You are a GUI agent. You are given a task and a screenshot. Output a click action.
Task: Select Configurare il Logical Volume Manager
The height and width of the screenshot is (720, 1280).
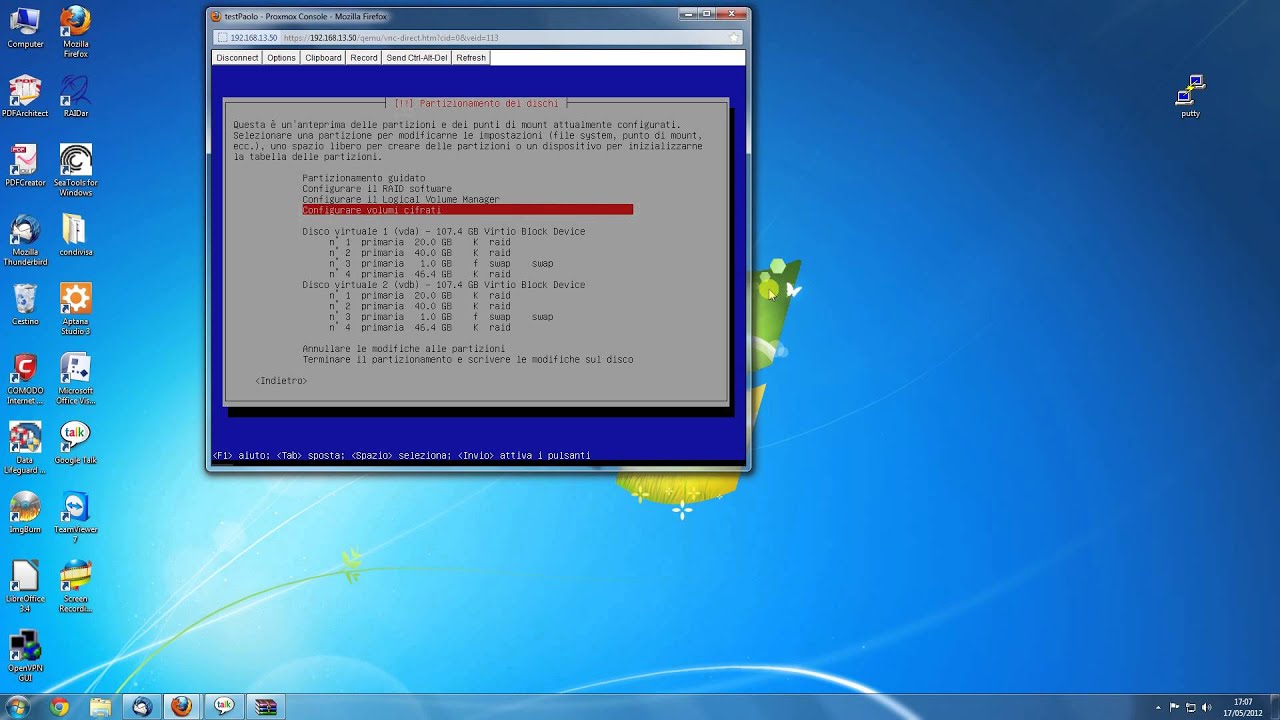click(401, 199)
